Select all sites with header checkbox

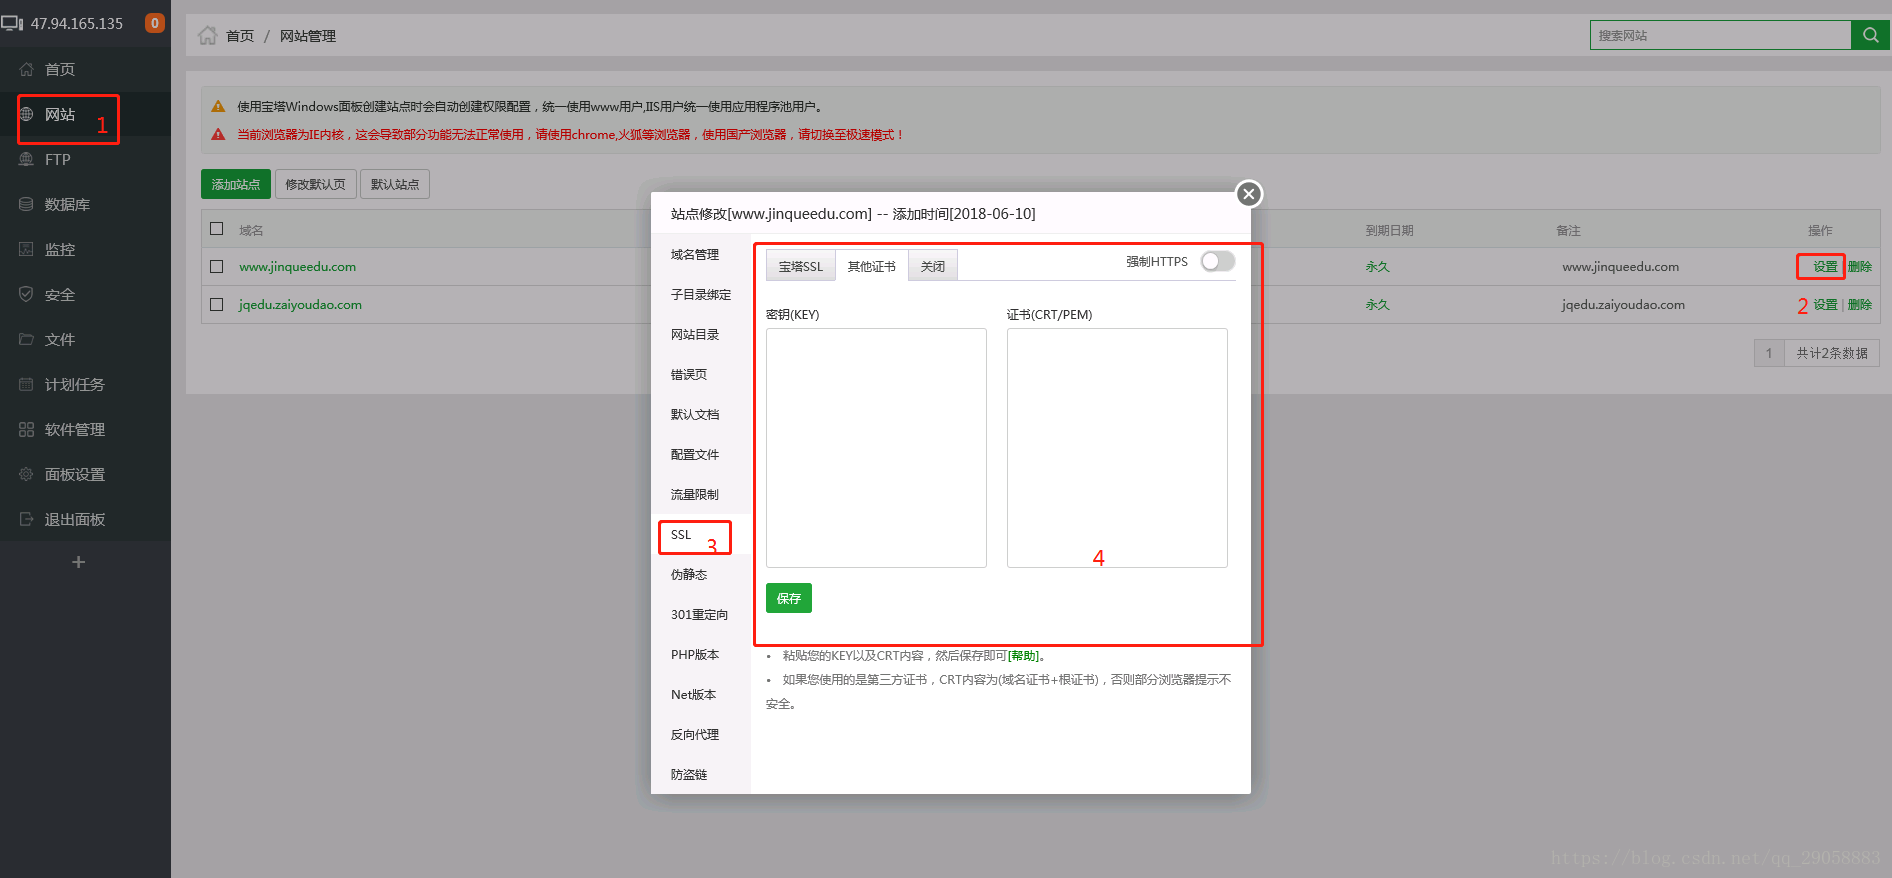(217, 229)
